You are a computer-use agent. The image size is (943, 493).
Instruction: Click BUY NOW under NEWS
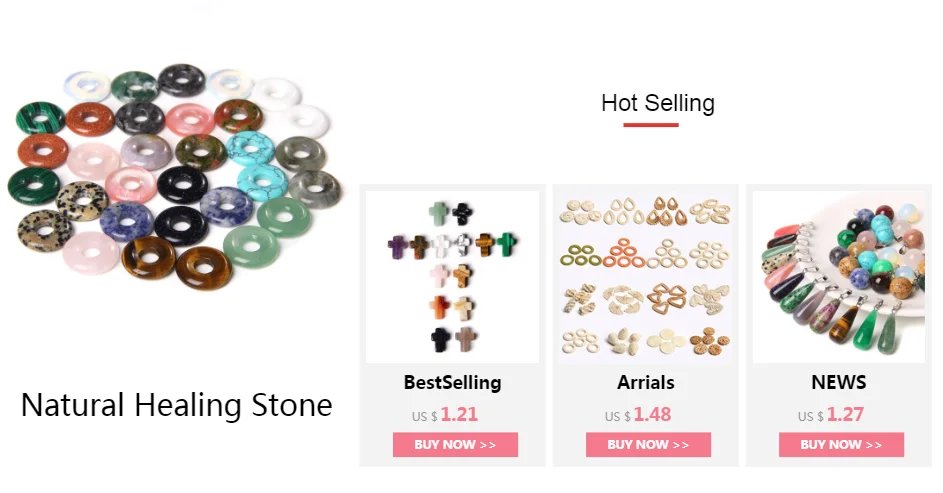841,444
